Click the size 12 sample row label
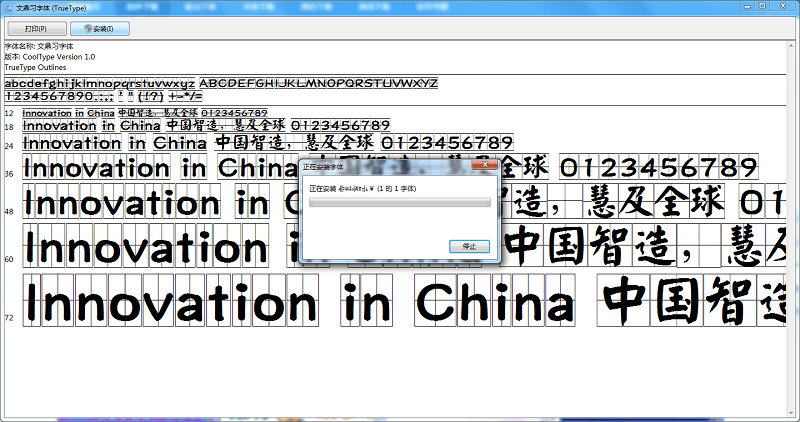Image resolution: width=800 pixels, height=422 pixels. coord(9,113)
